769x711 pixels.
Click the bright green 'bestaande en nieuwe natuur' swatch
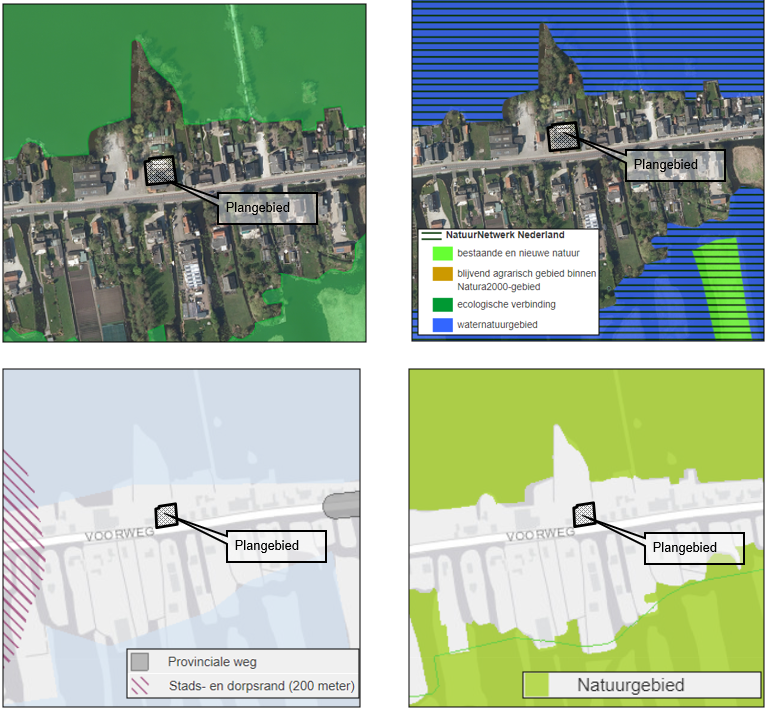click(x=443, y=254)
